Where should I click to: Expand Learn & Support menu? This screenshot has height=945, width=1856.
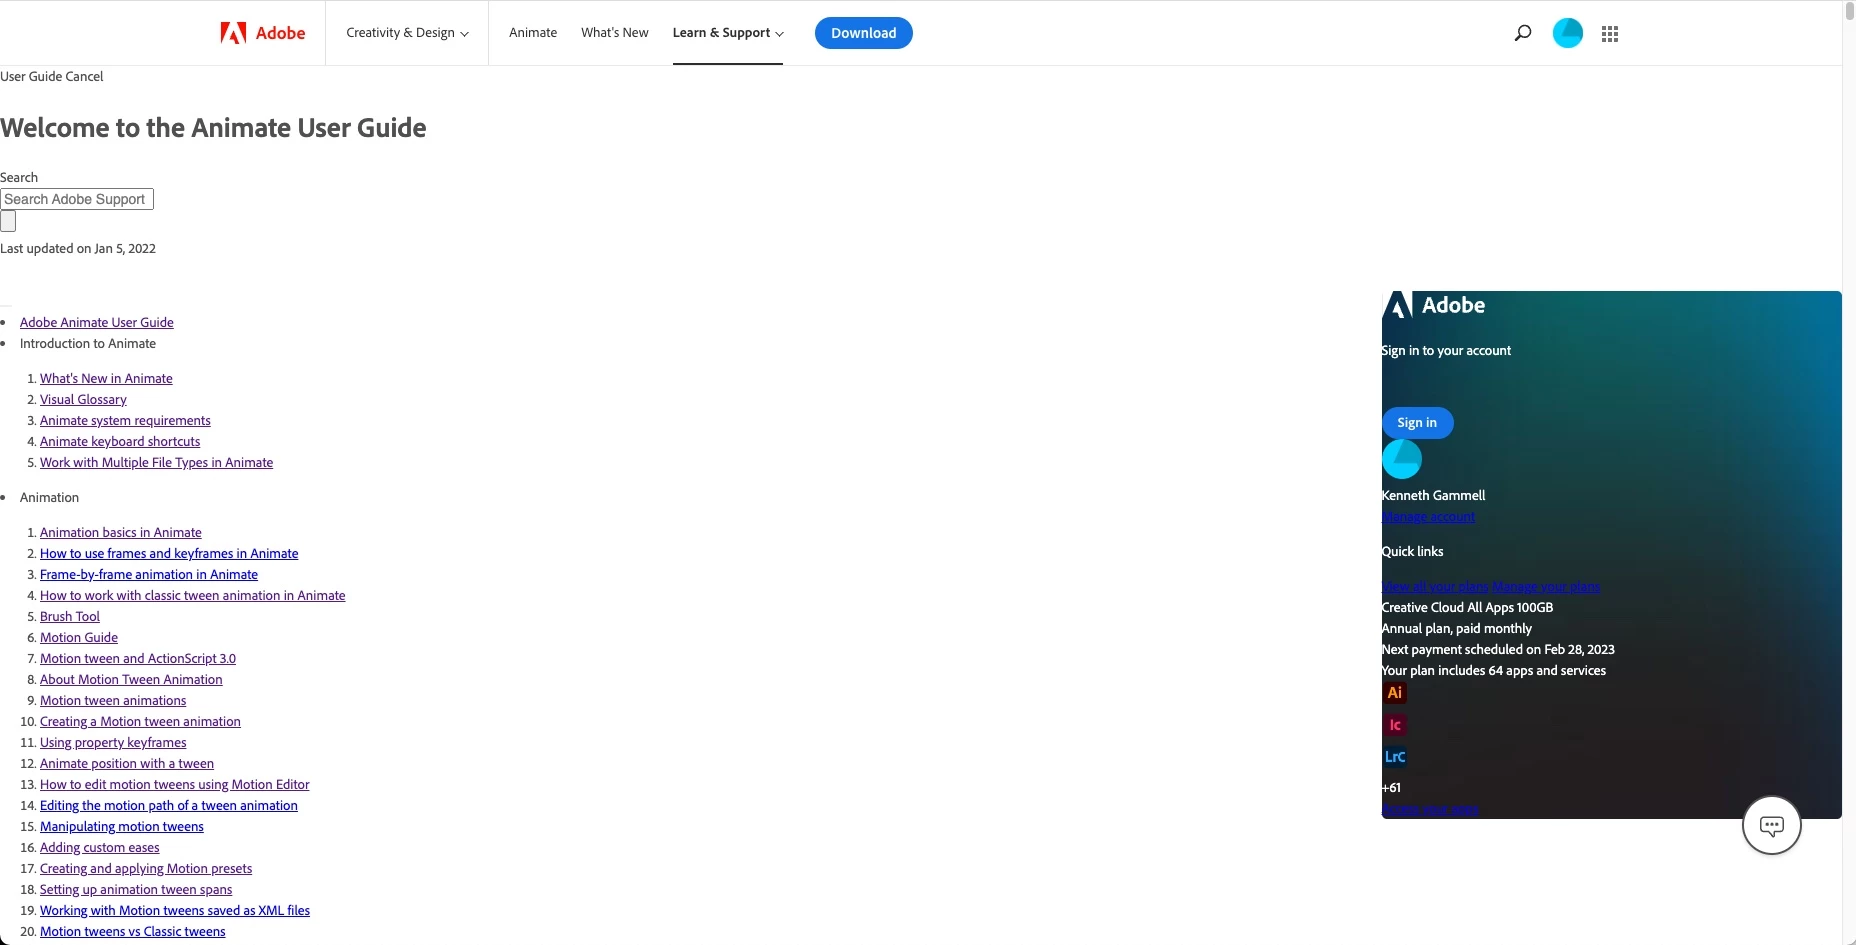coord(728,33)
